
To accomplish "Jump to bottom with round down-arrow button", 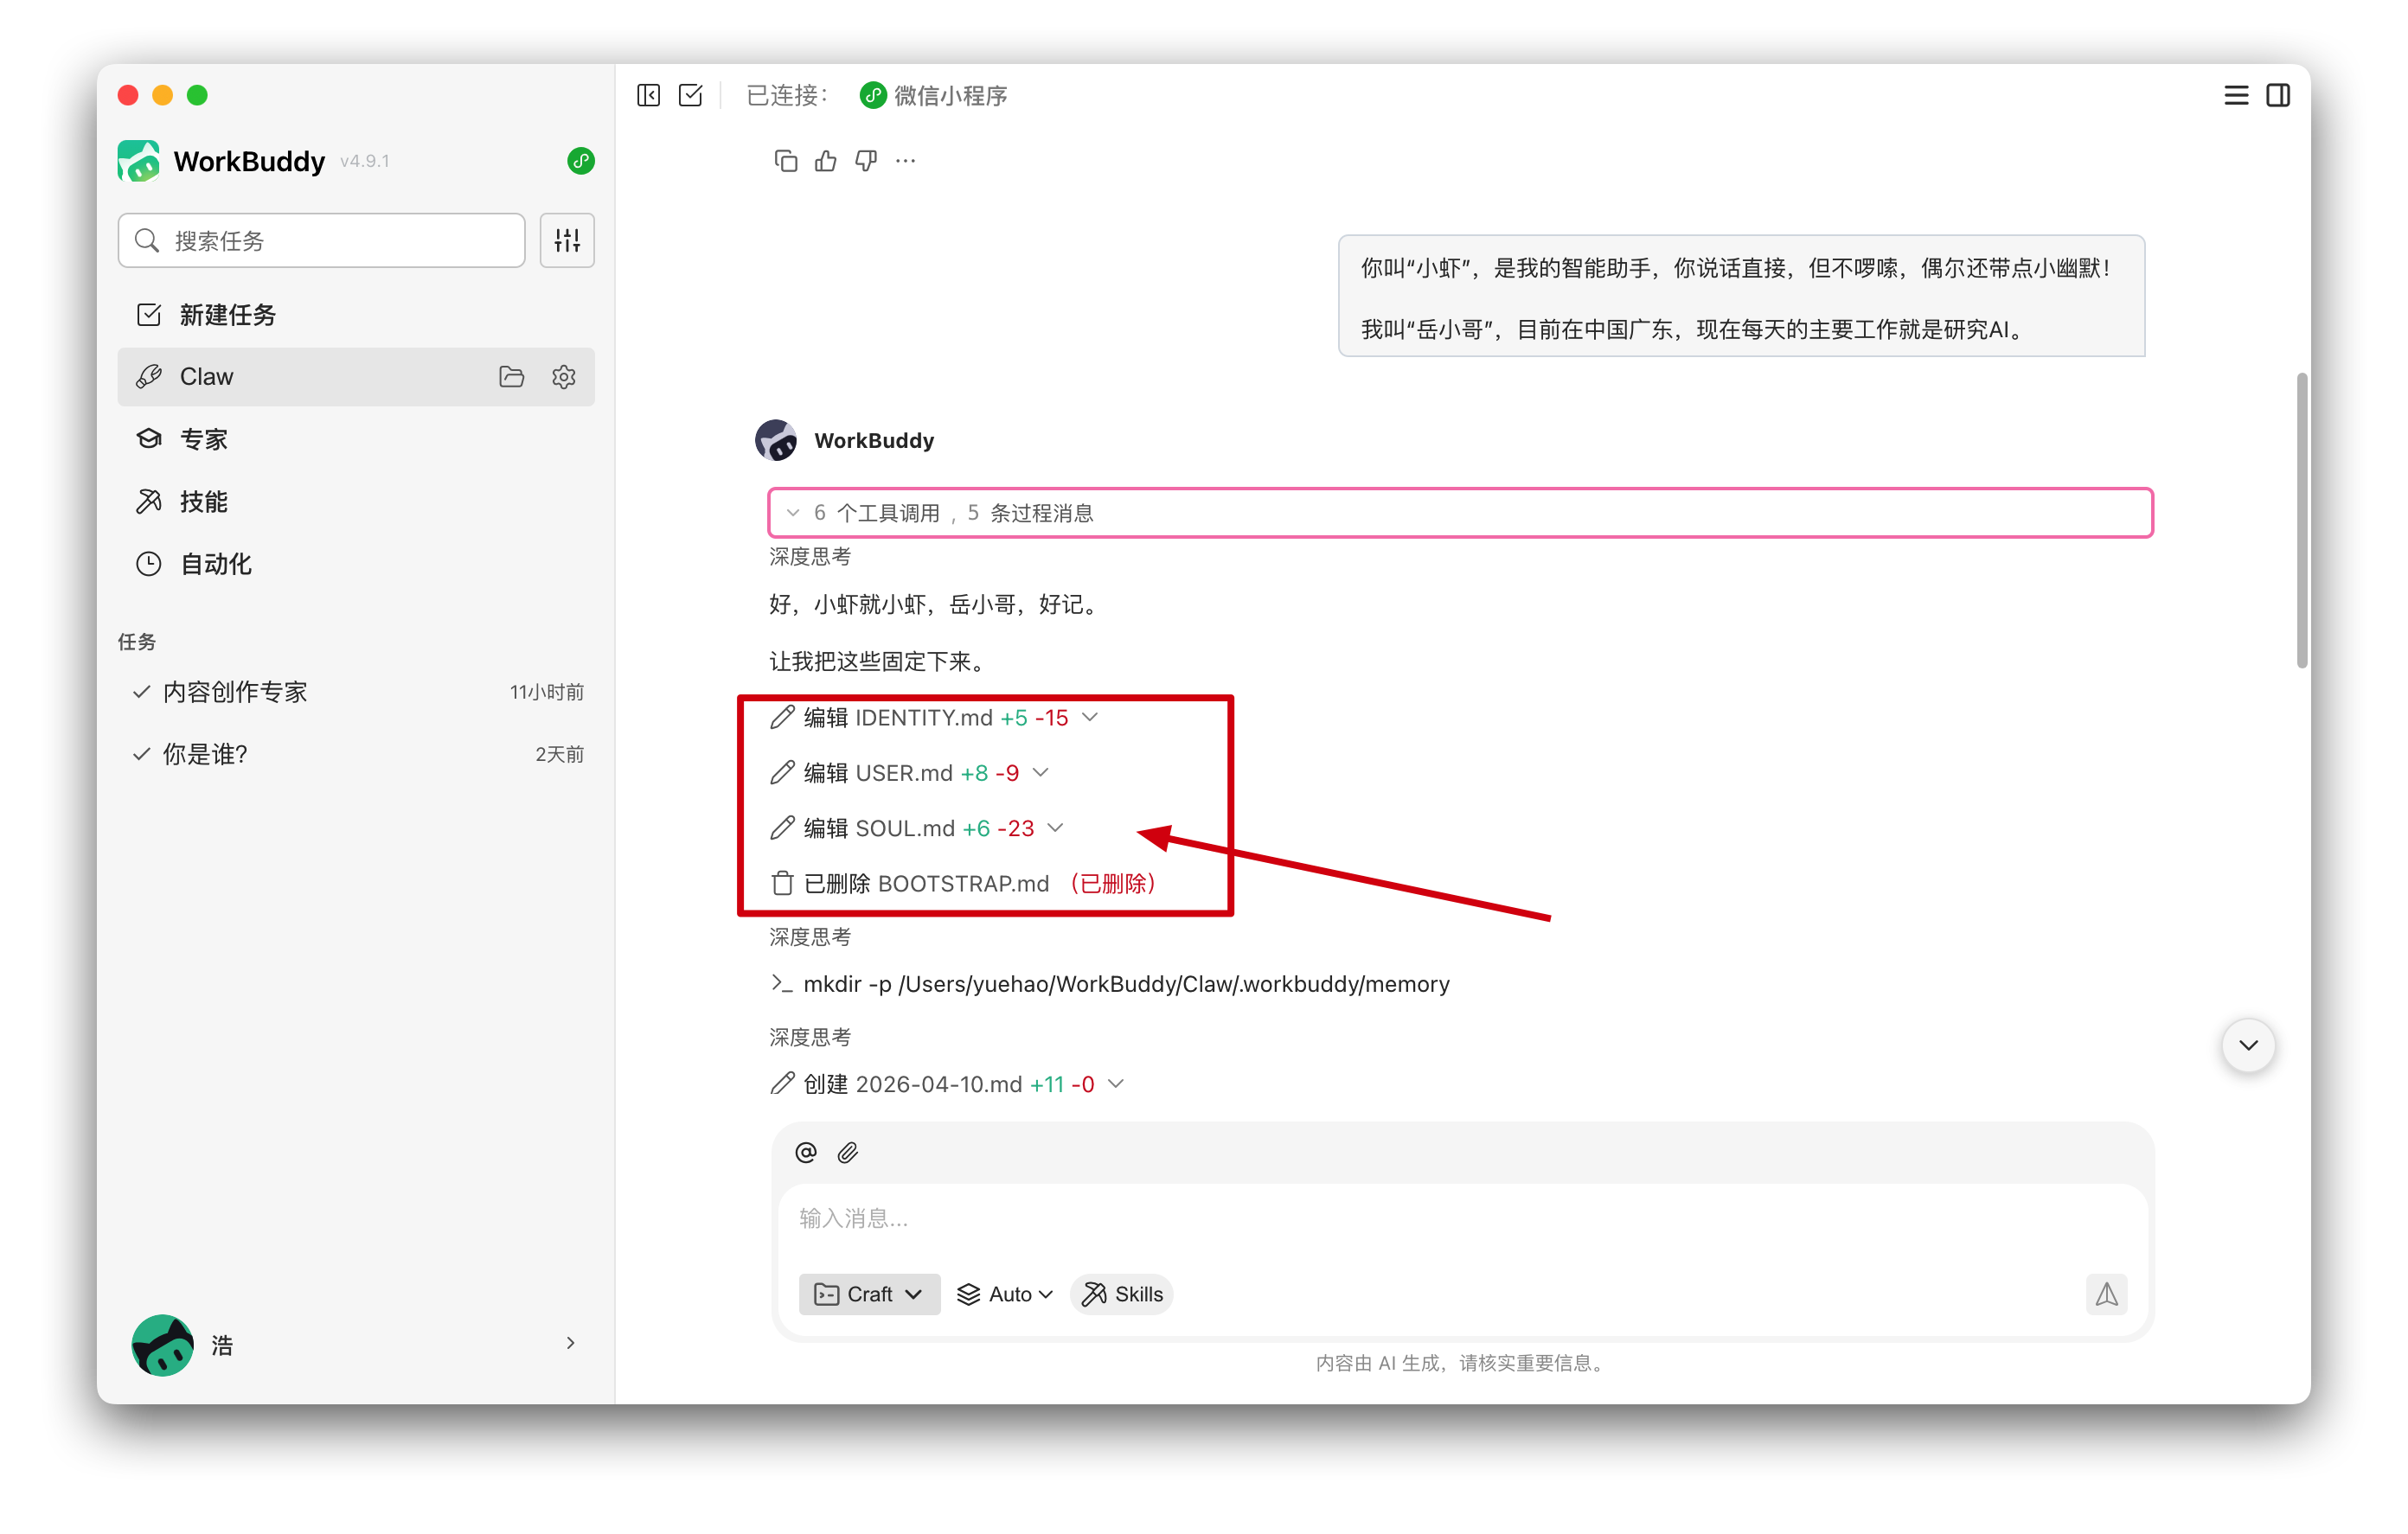I will point(2249,1046).
